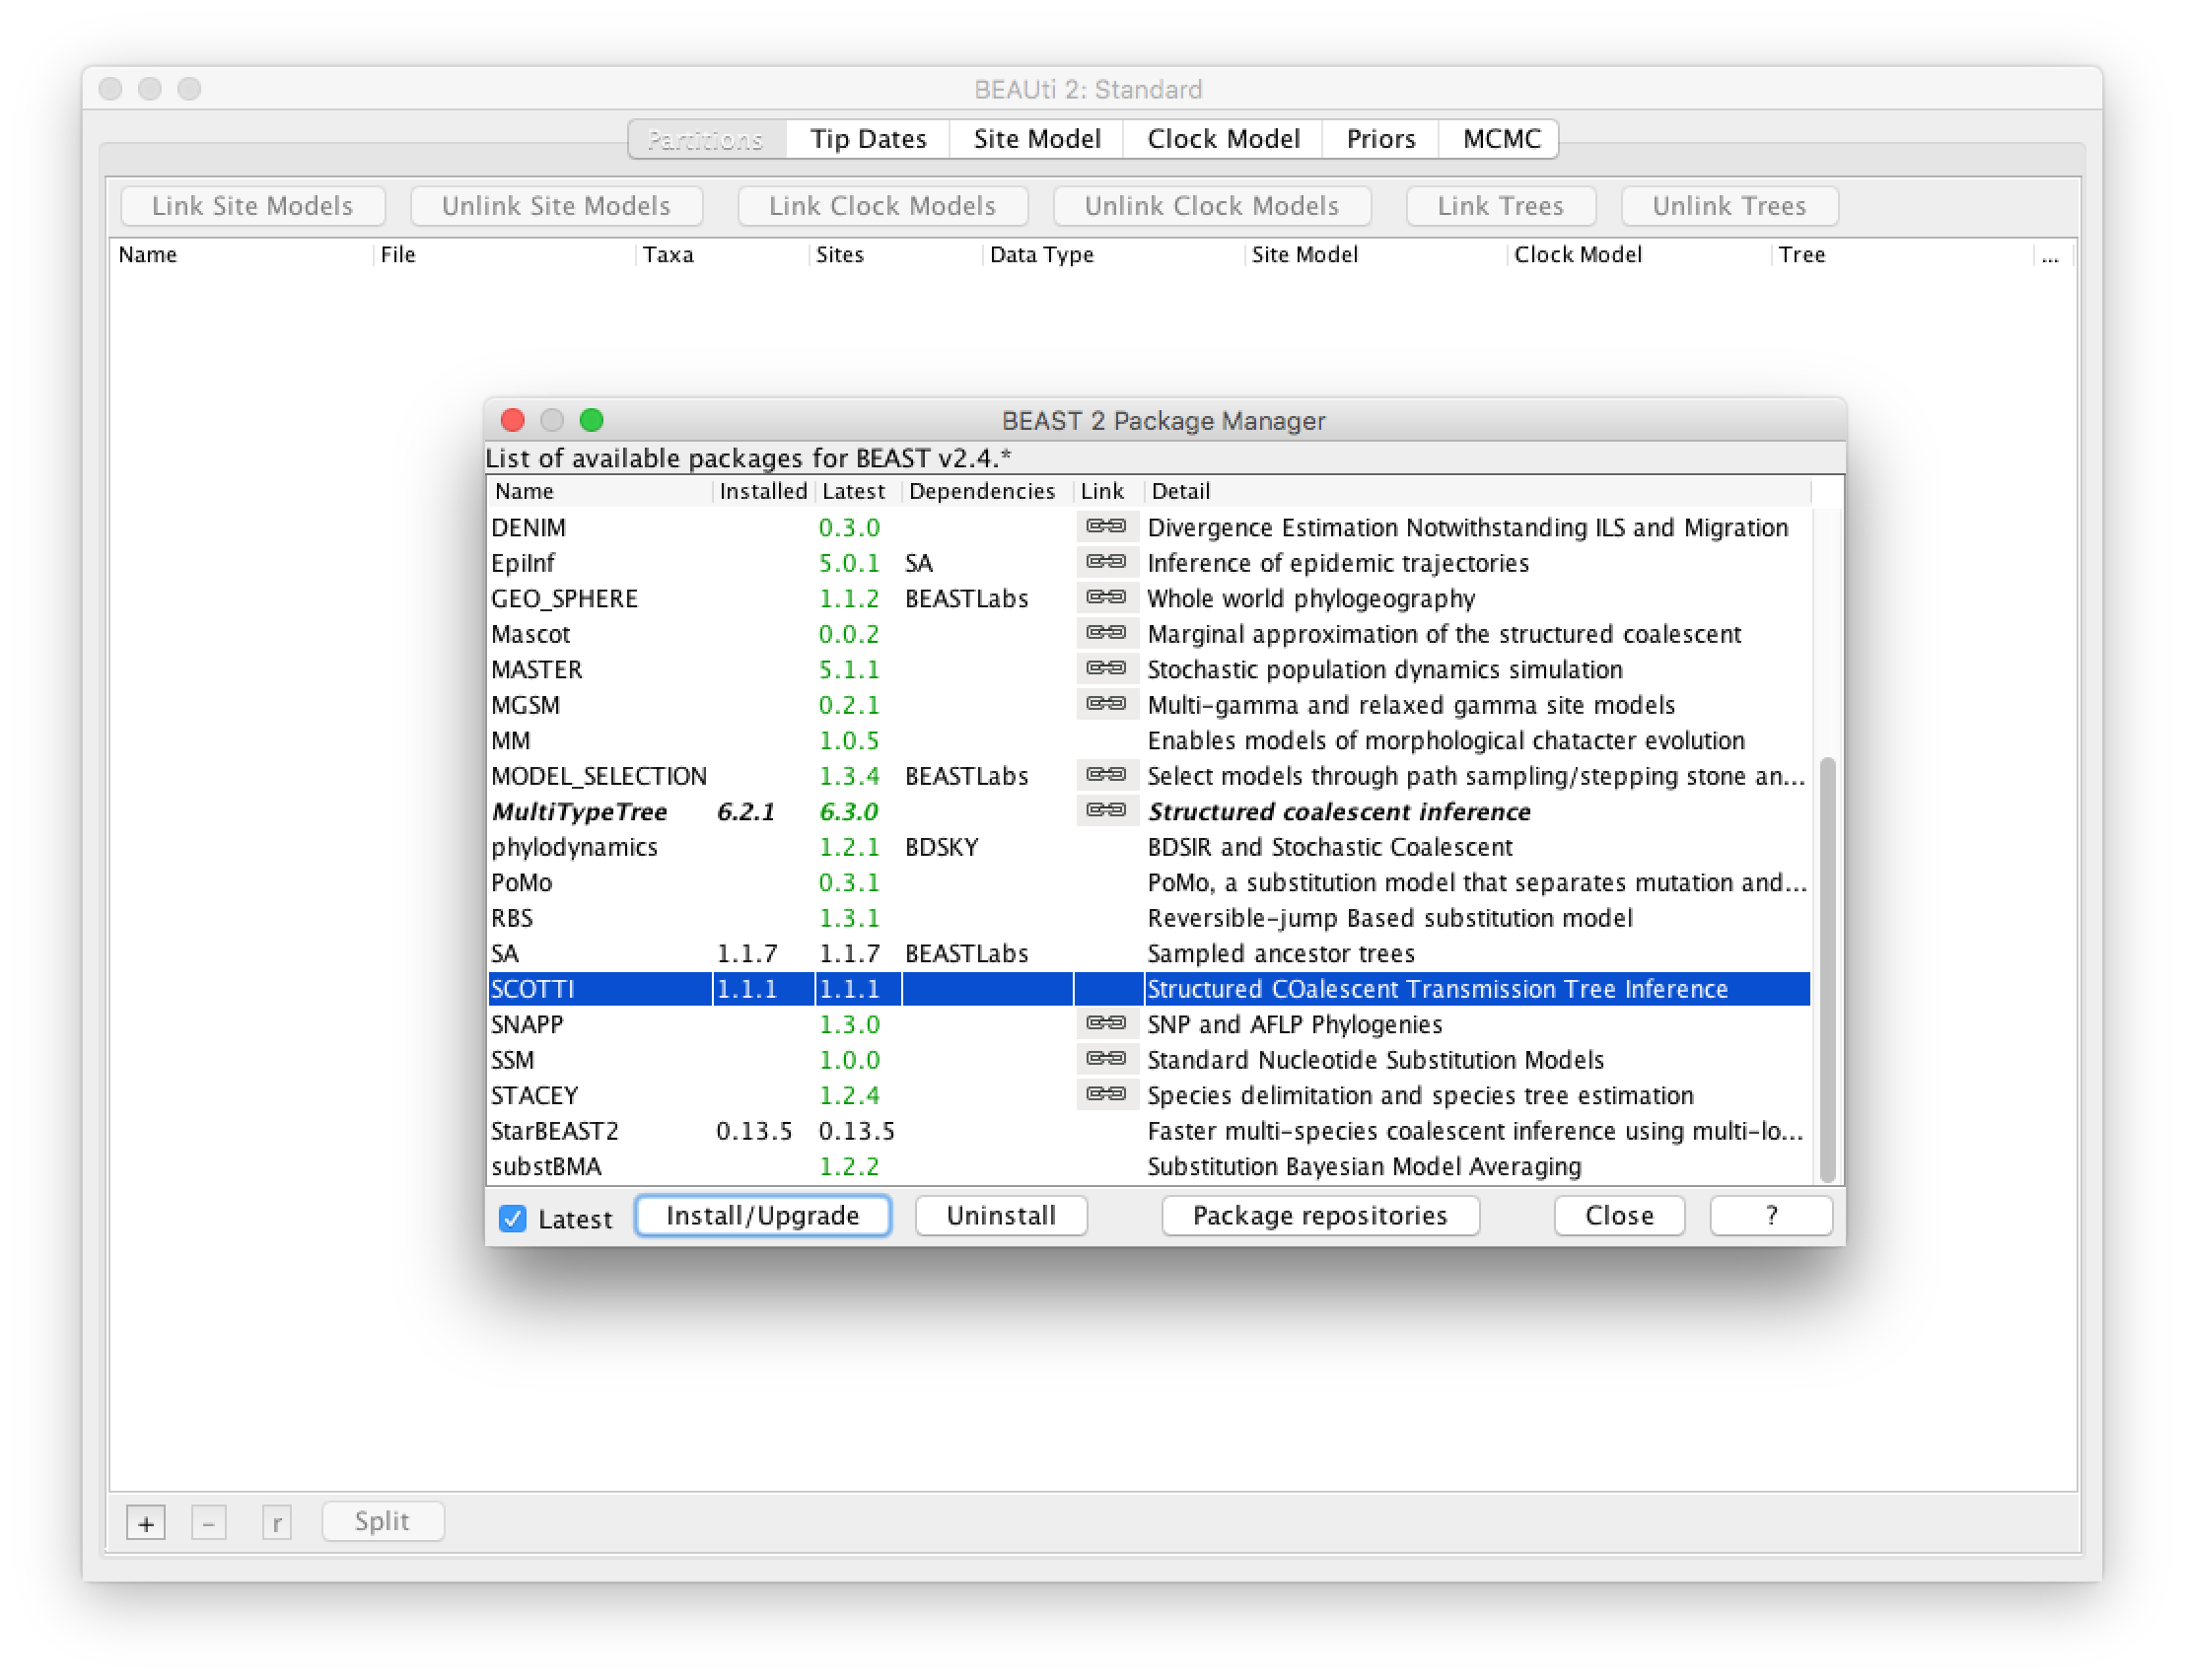Screen dimensions: 2185x1680
Task: Select the phylodynamics package name
Action: point(574,847)
